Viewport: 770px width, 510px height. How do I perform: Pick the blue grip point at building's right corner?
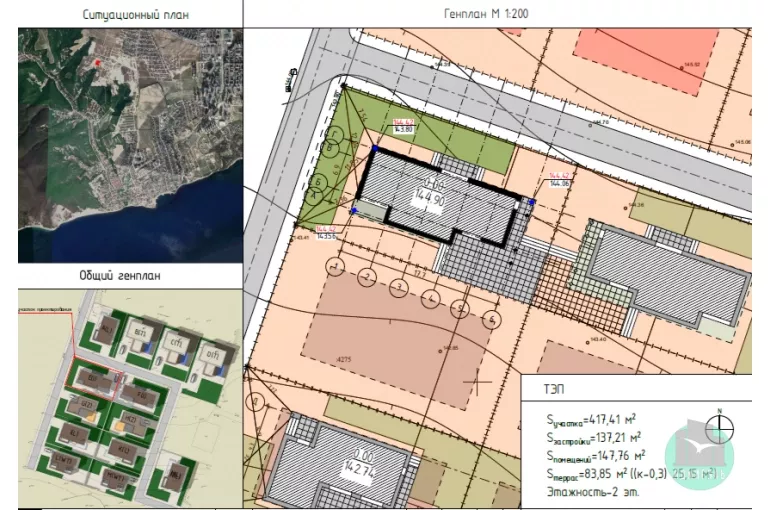coord(532,201)
